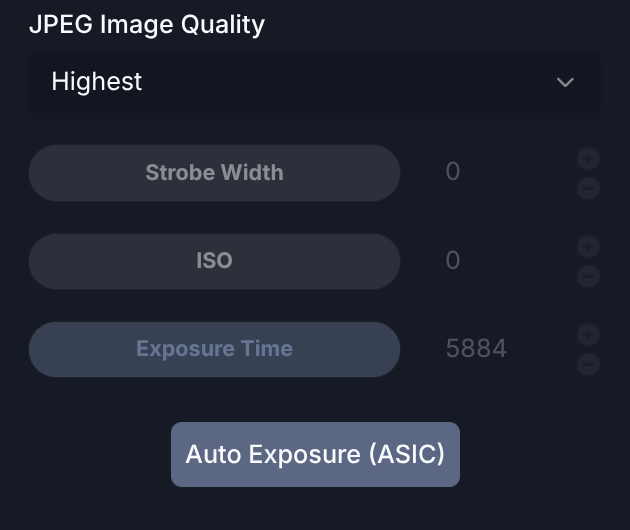The width and height of the screenshot is (630, 530).
Task: Raise Exposure Time with the plus icon
Action: (x=588, y=334)
